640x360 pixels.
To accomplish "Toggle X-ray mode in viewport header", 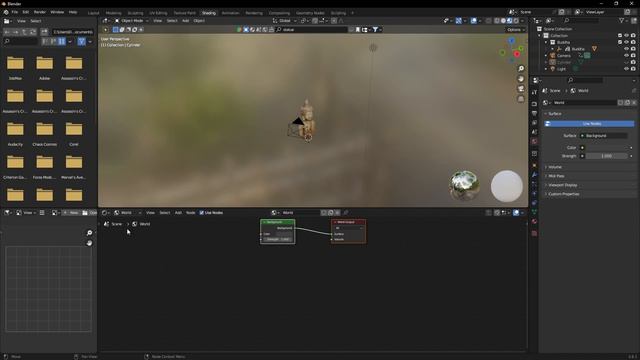I will [489, 21].
